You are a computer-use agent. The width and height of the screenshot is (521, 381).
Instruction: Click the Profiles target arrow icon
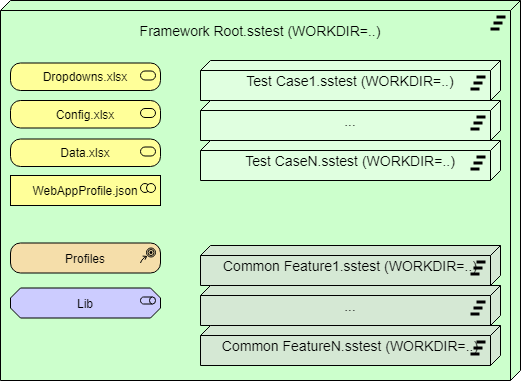click(x=148, y=255)
